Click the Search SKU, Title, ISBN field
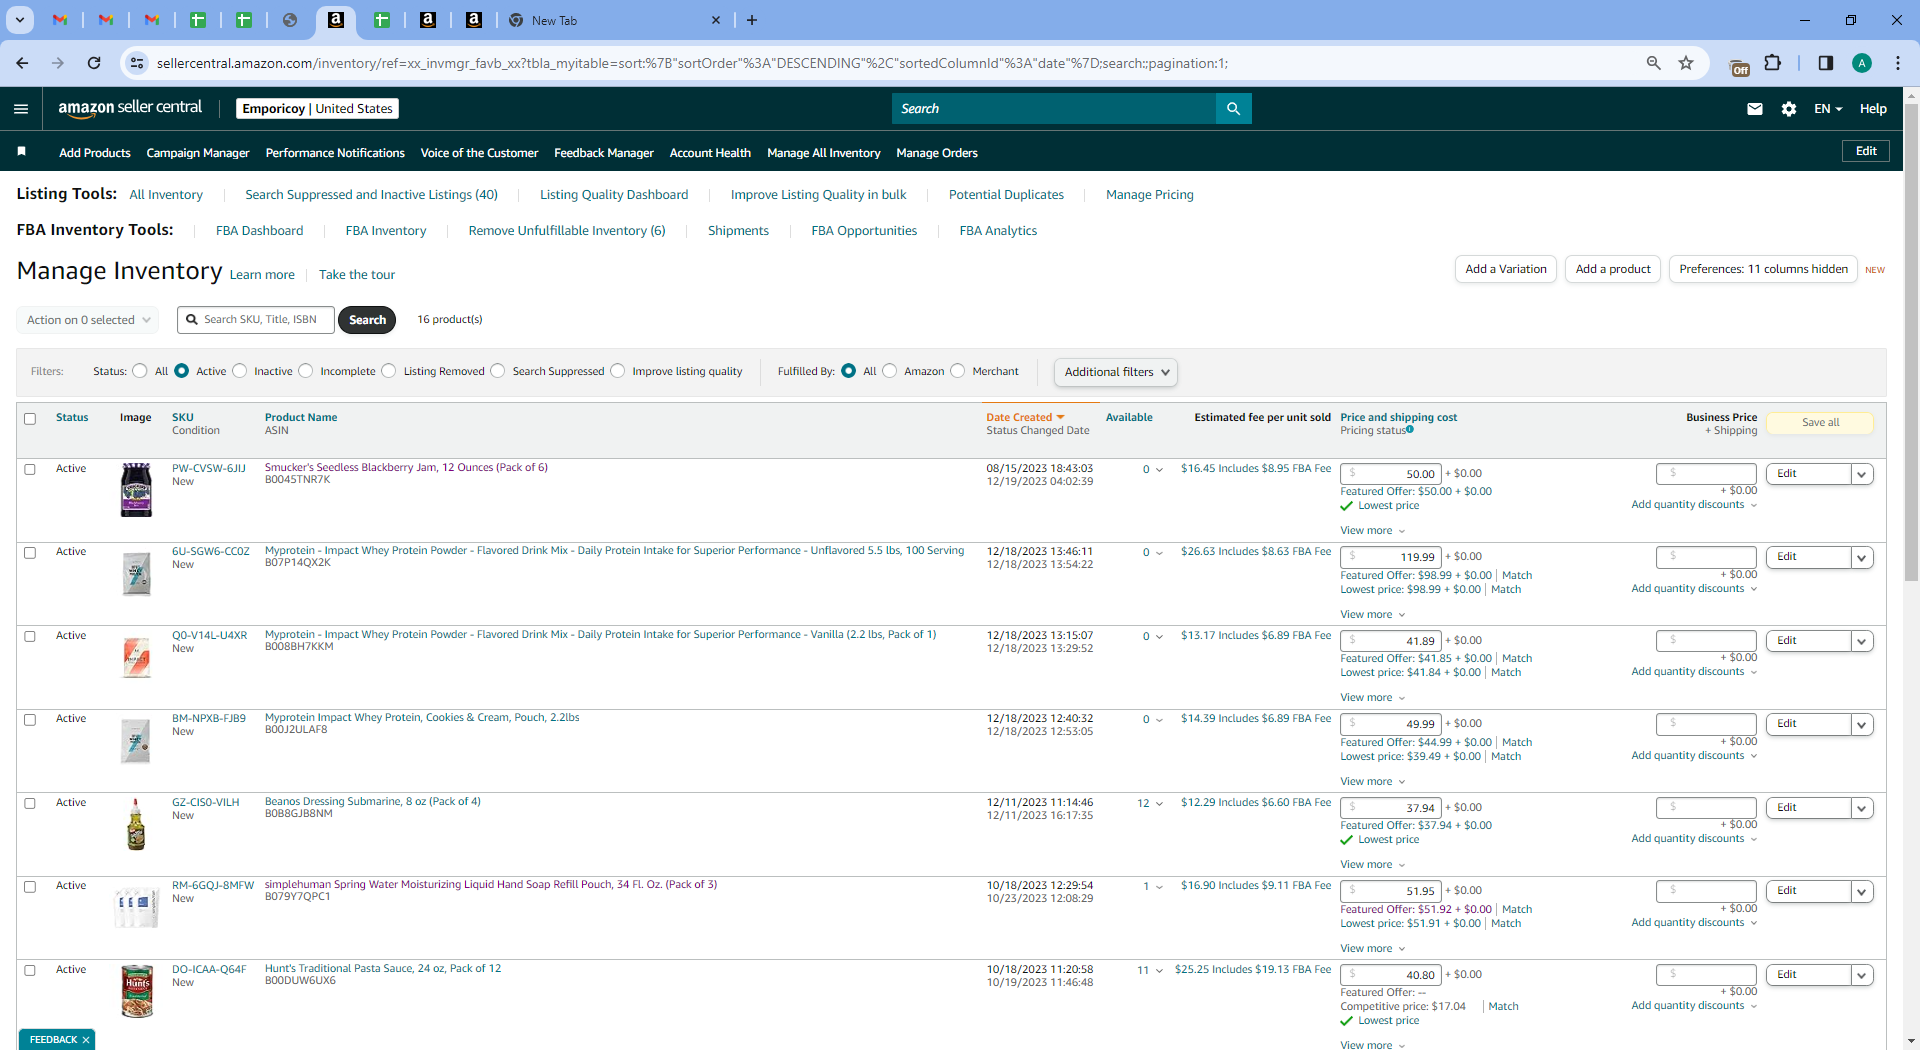 [256, 320]
